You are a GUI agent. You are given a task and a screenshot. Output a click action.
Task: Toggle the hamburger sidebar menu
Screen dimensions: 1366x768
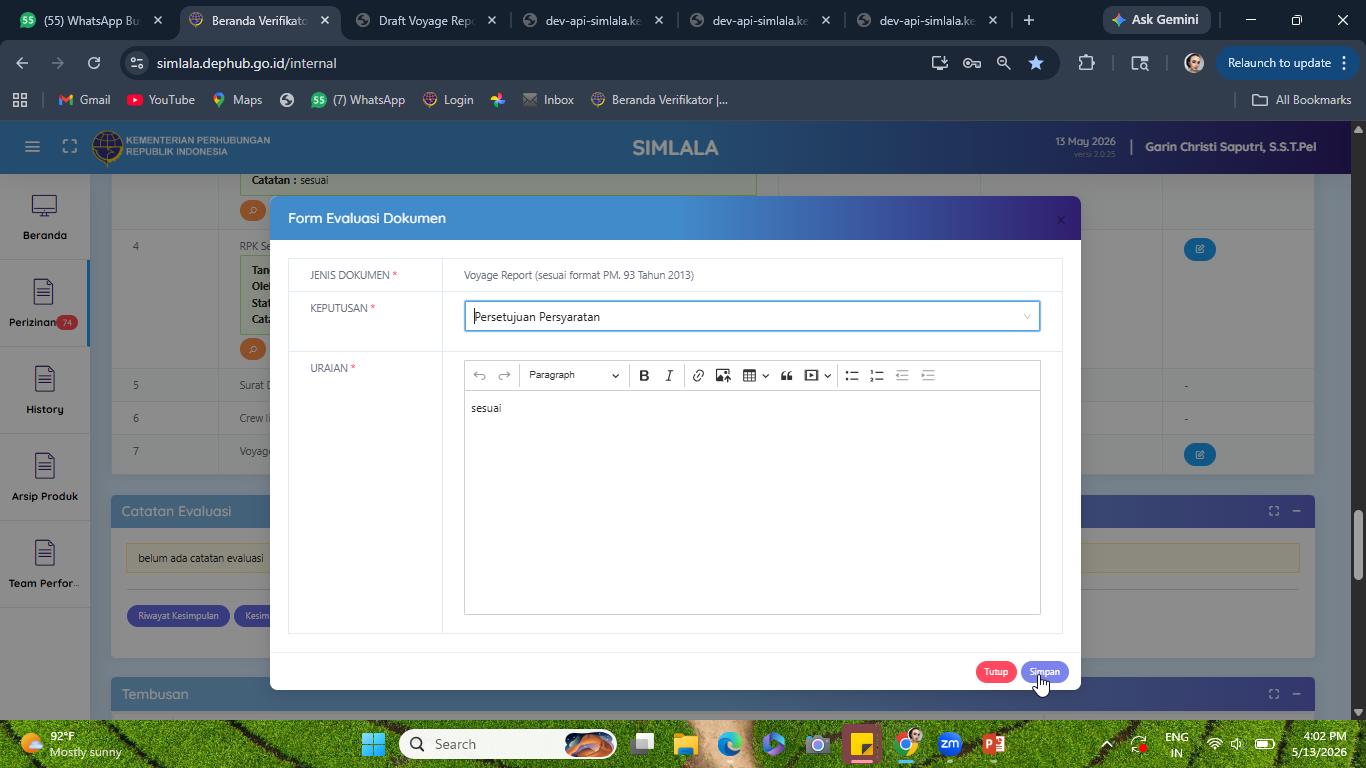(x=32, y=147)
